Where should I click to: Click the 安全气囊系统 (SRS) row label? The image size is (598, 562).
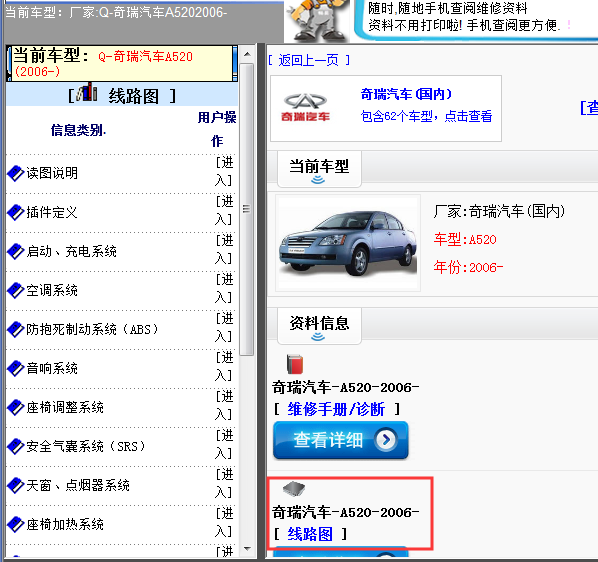[86, 446]
